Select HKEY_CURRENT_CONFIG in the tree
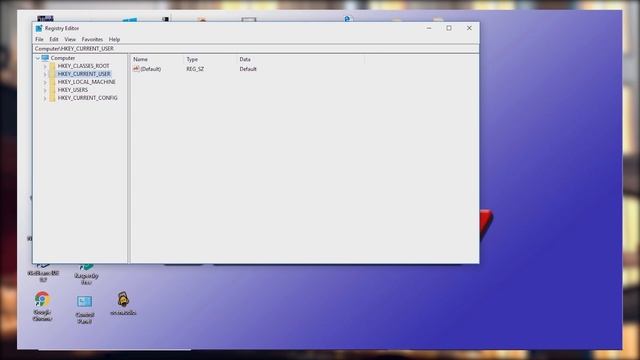This screenshot has height=360, width=640. point(87,98)
